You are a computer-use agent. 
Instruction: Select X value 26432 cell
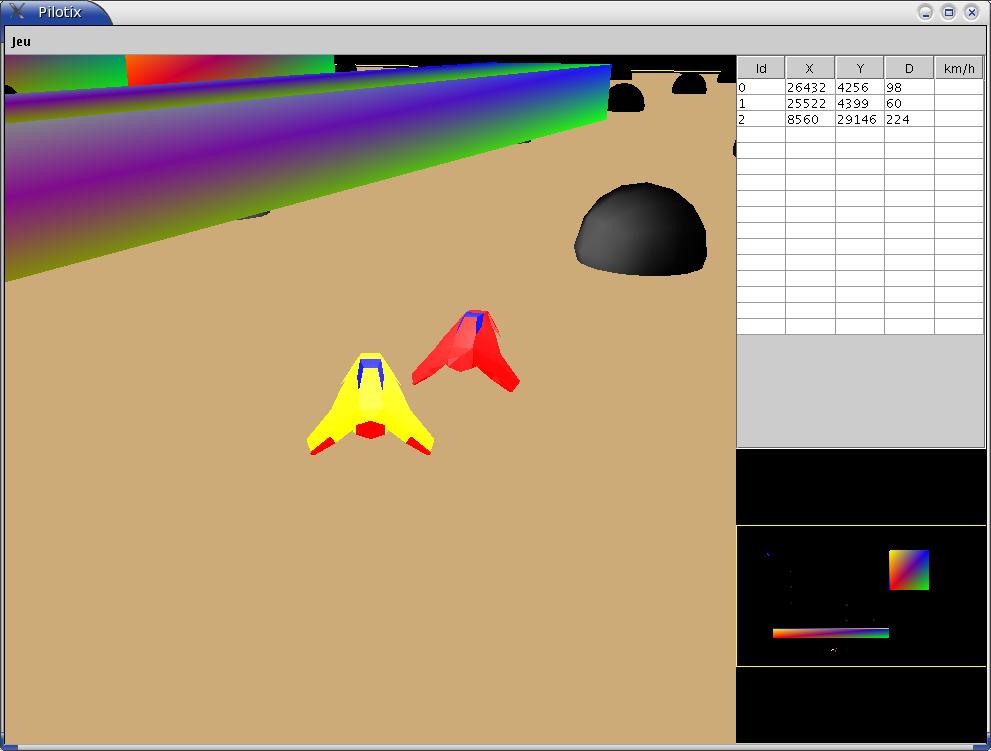[x=810, y=87]
